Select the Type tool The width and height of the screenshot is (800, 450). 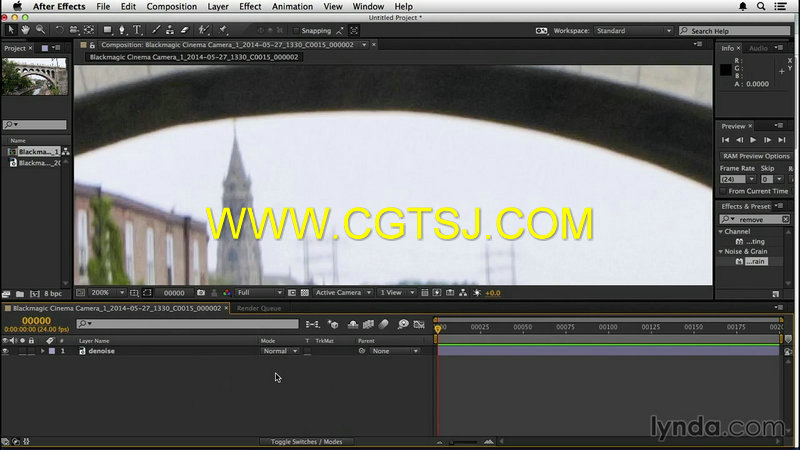[137, 30]
